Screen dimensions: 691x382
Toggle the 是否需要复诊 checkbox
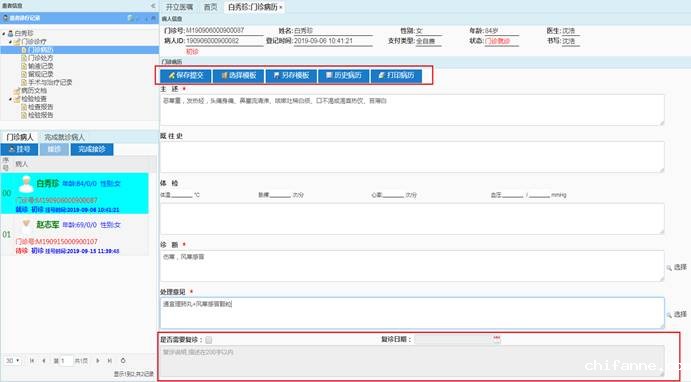pyautogui.click(x=209, y=340)
